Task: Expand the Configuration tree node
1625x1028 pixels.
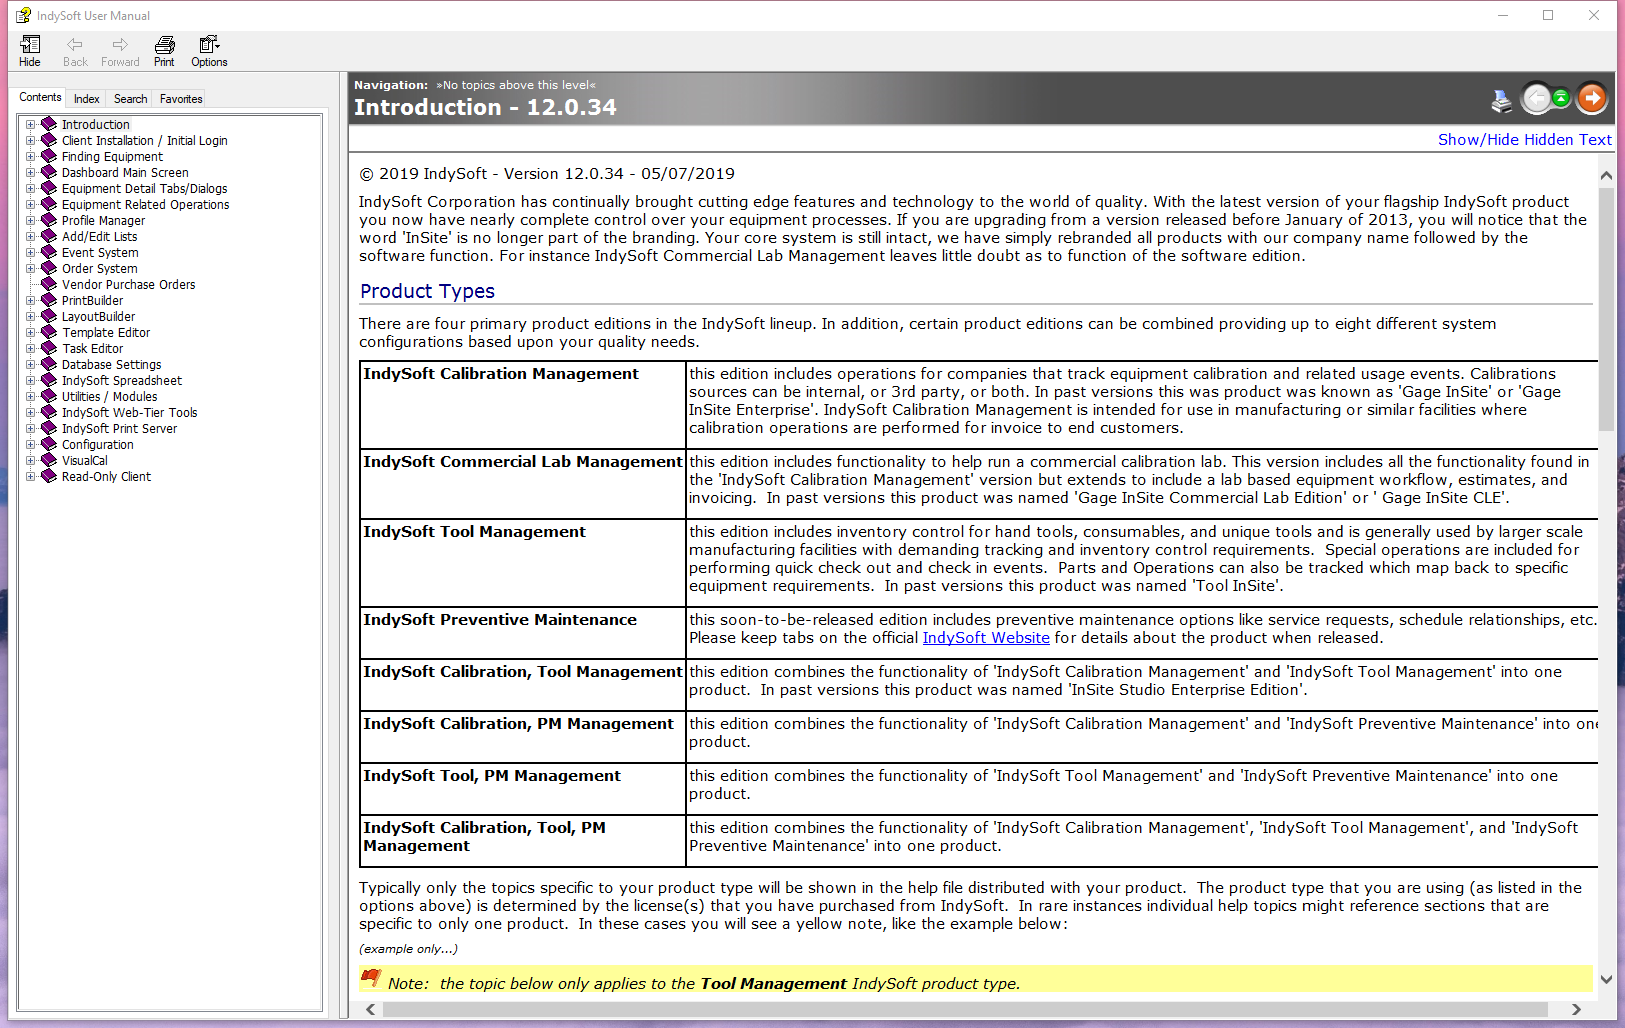Action: pyautogui.click(x=30, y=445)
